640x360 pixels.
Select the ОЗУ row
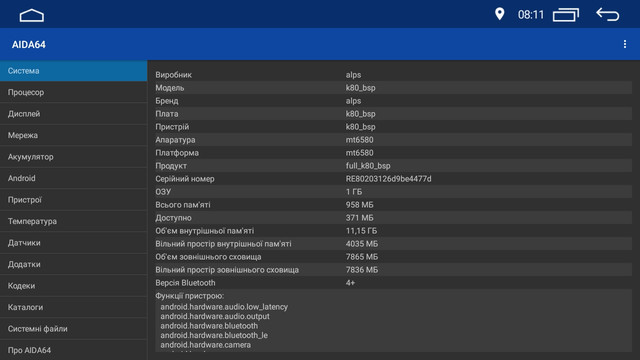[393, 192]
